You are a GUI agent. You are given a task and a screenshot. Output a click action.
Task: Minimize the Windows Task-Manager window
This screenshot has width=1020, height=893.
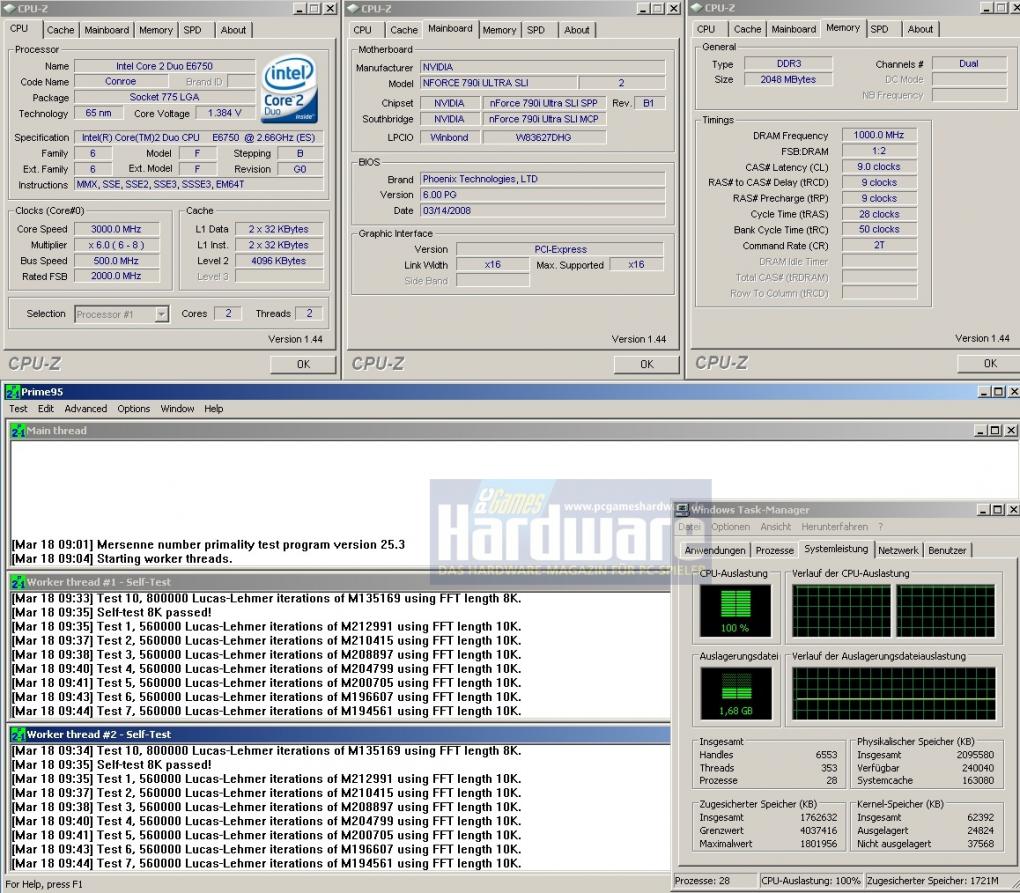(984, 510)
